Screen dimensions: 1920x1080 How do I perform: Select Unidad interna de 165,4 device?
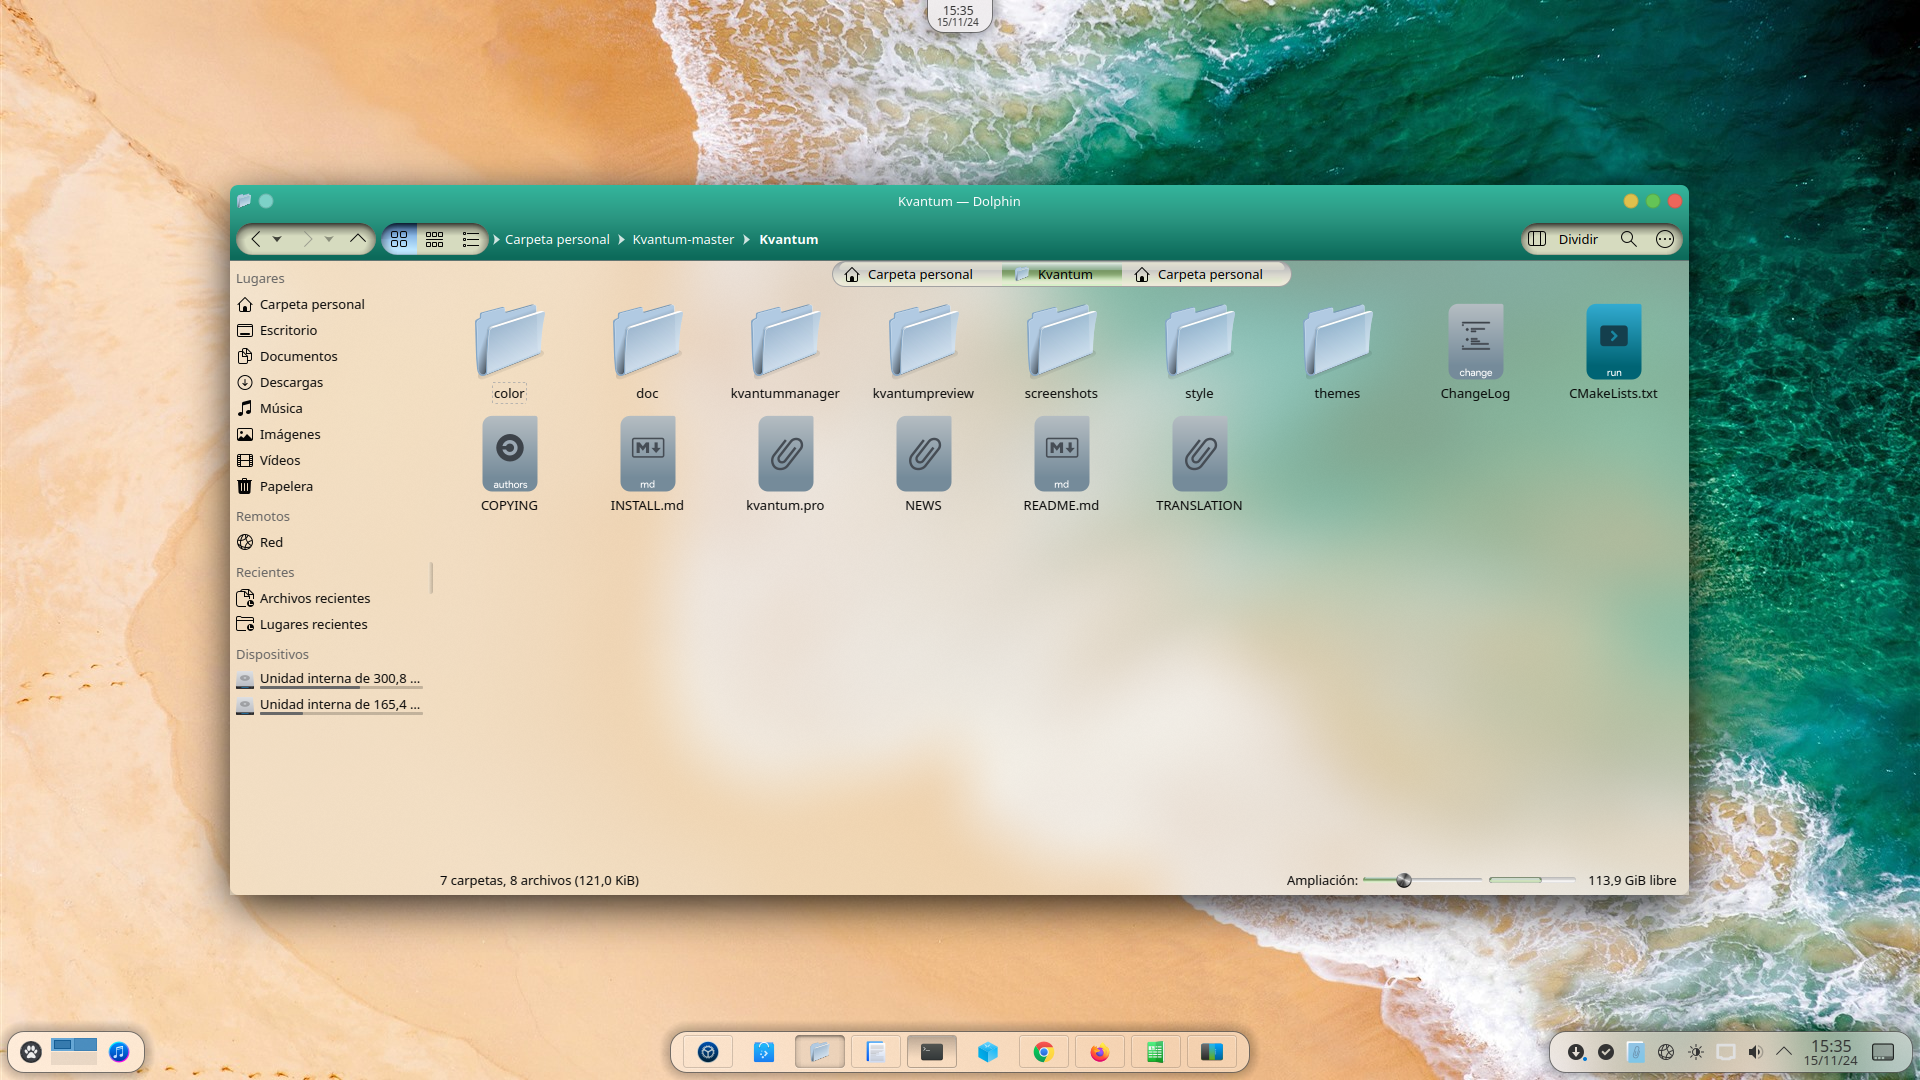pyautogui.click(x=330, y=705)
